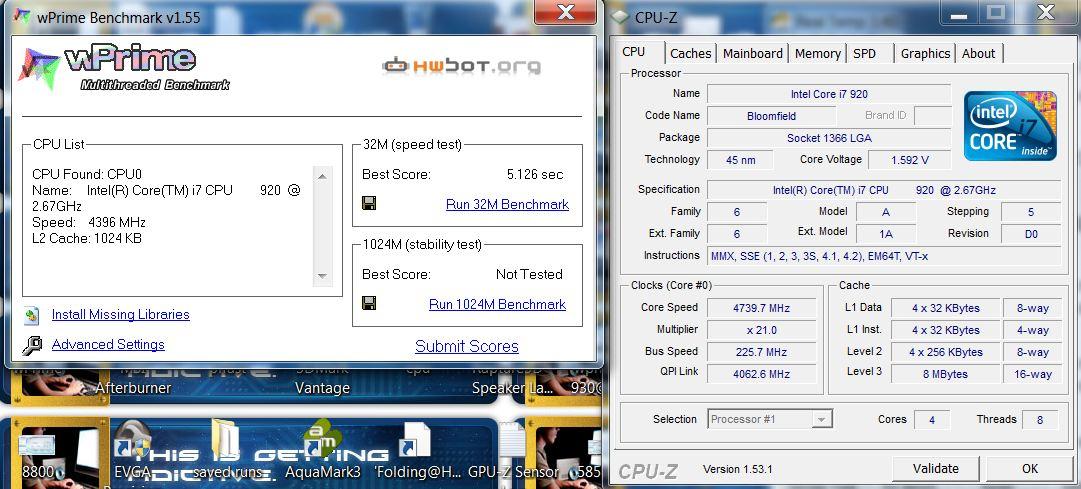
Task: Click the 4 x 256 KBytes Level 2 value
Action: (944, 352)
